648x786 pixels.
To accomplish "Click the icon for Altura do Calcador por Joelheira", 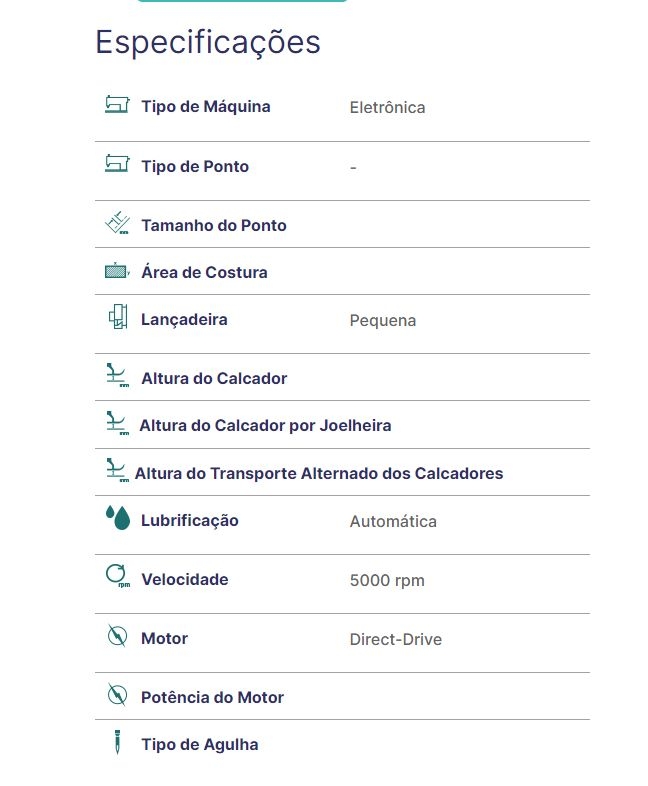I will point(117,424).
